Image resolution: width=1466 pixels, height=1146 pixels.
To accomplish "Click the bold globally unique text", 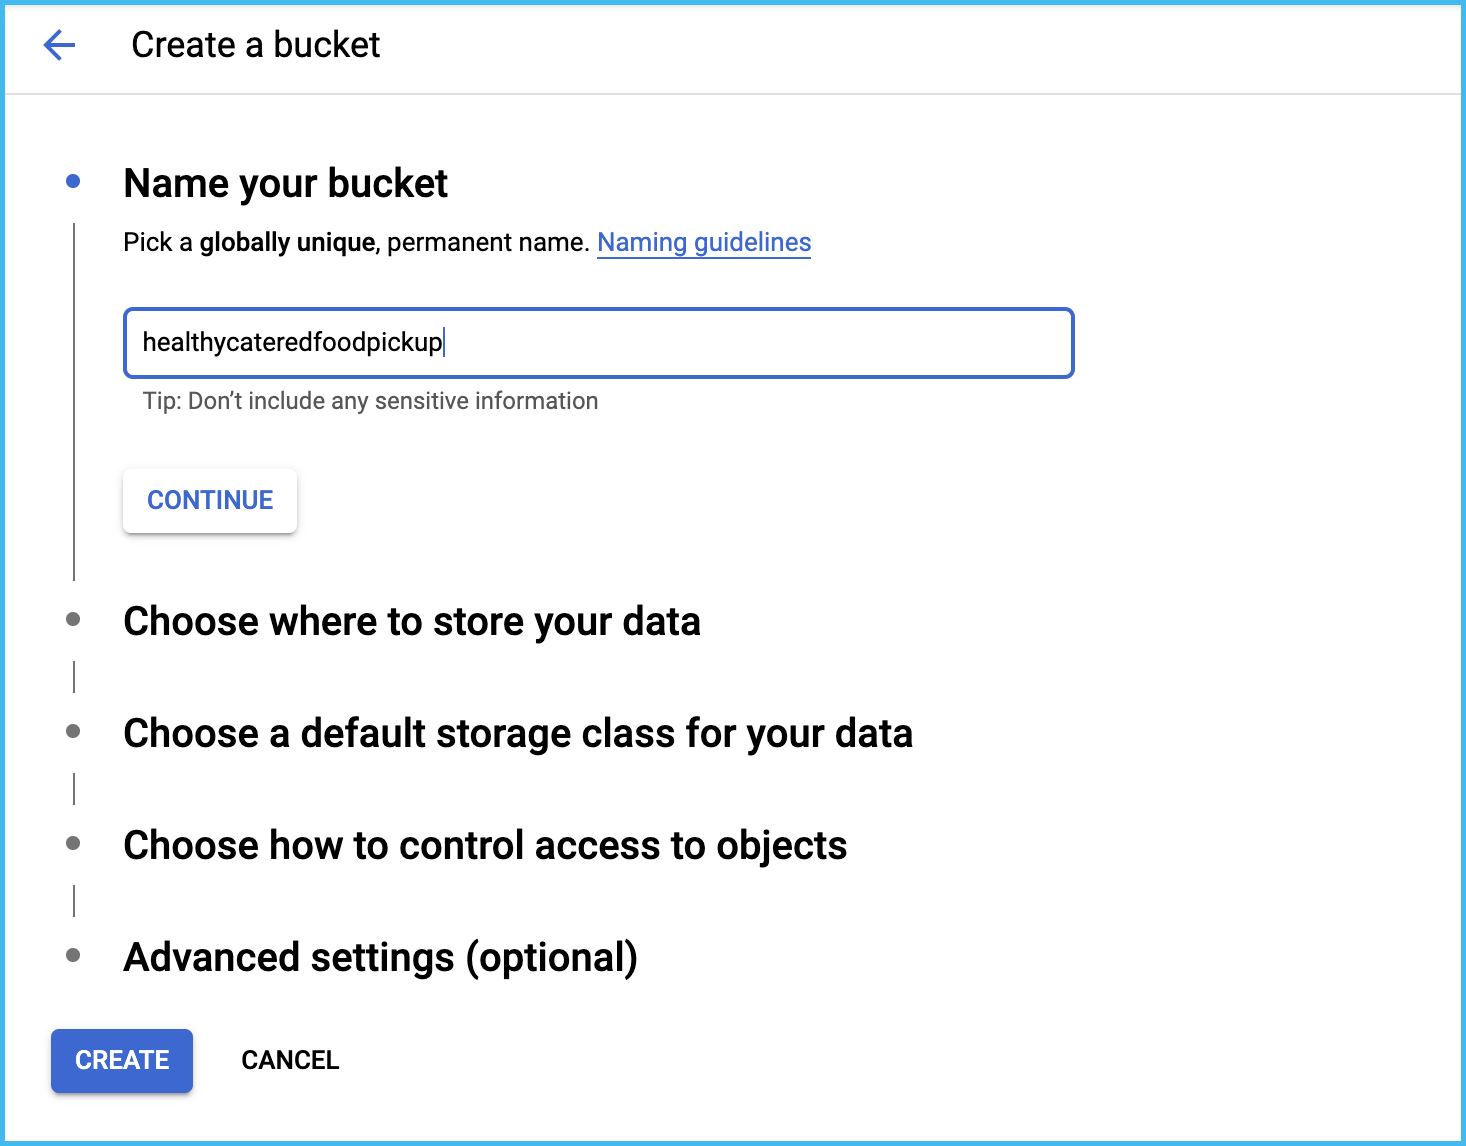I will point(286,242).
